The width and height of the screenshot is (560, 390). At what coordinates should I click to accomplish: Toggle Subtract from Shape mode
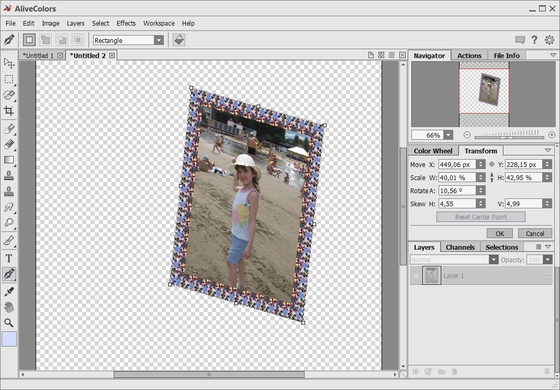point(62,40)
